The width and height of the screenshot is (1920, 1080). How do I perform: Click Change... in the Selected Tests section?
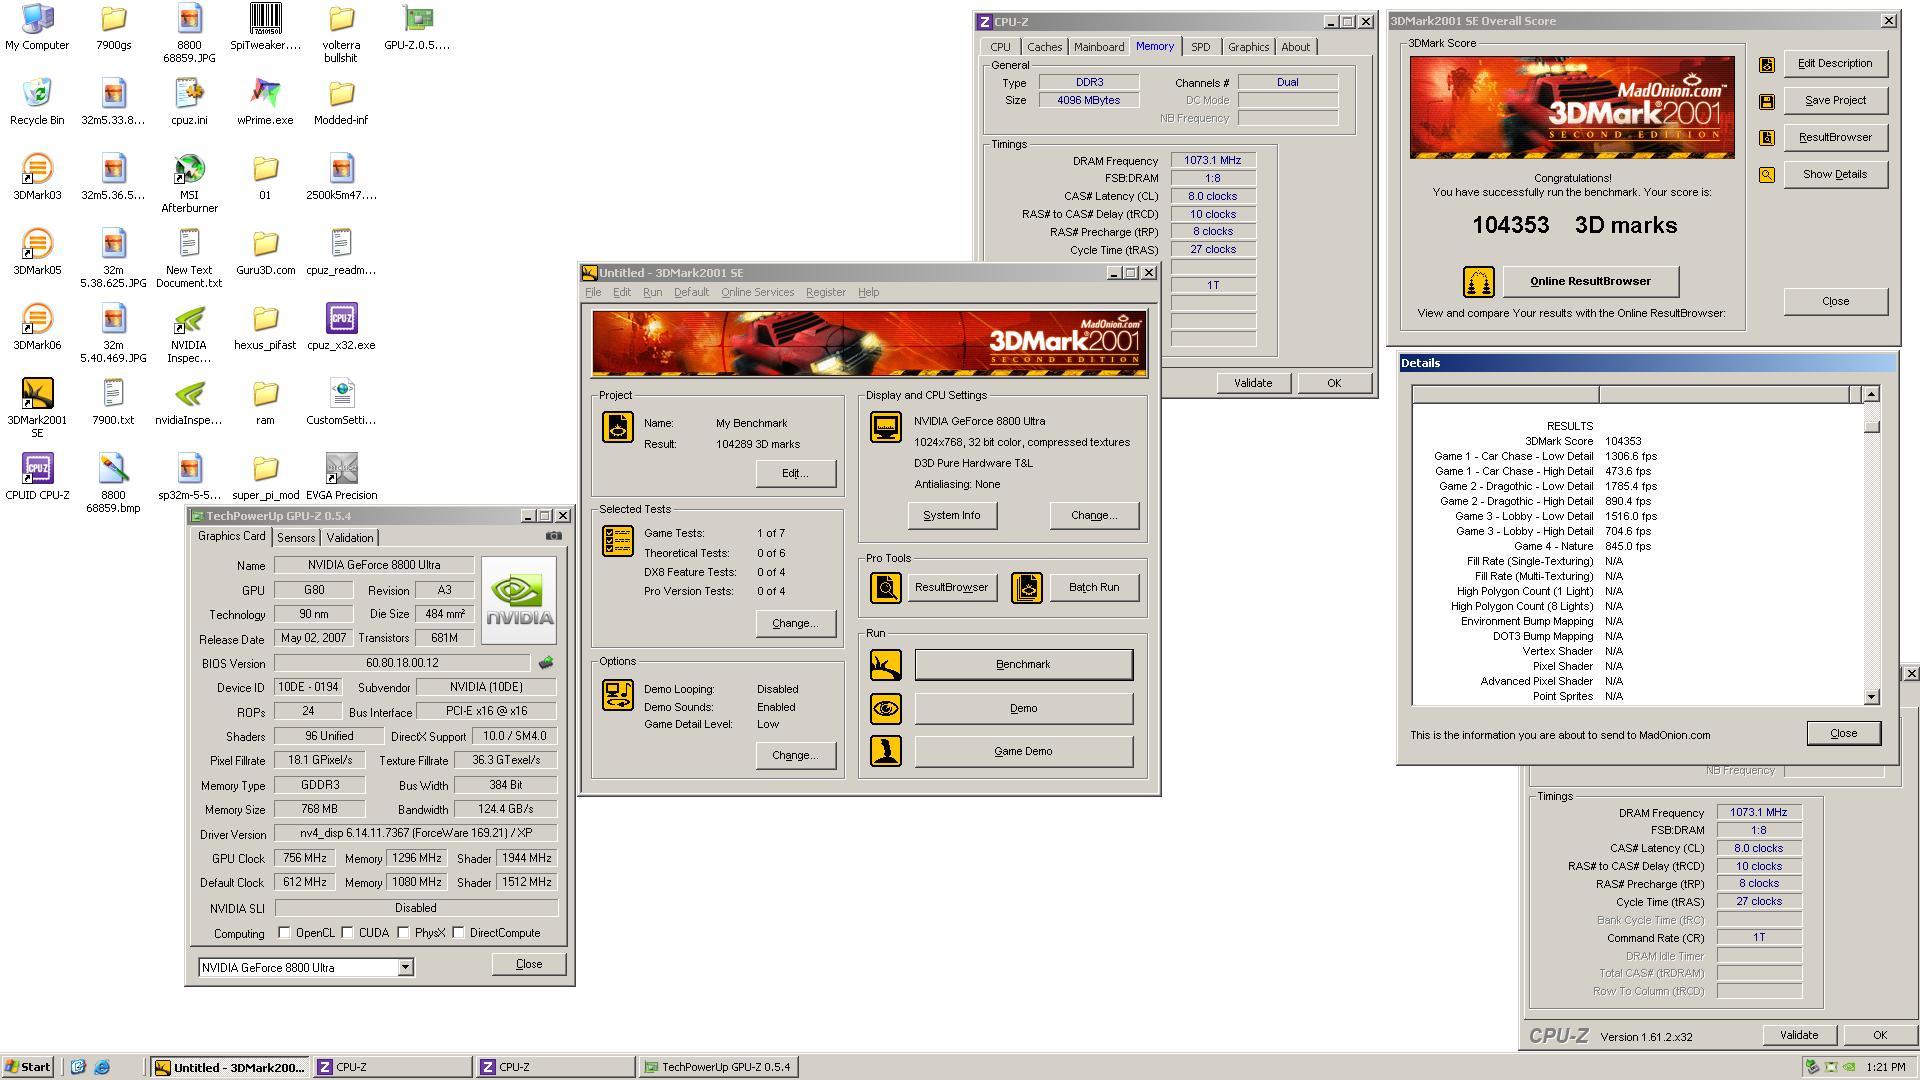(795, 624)
